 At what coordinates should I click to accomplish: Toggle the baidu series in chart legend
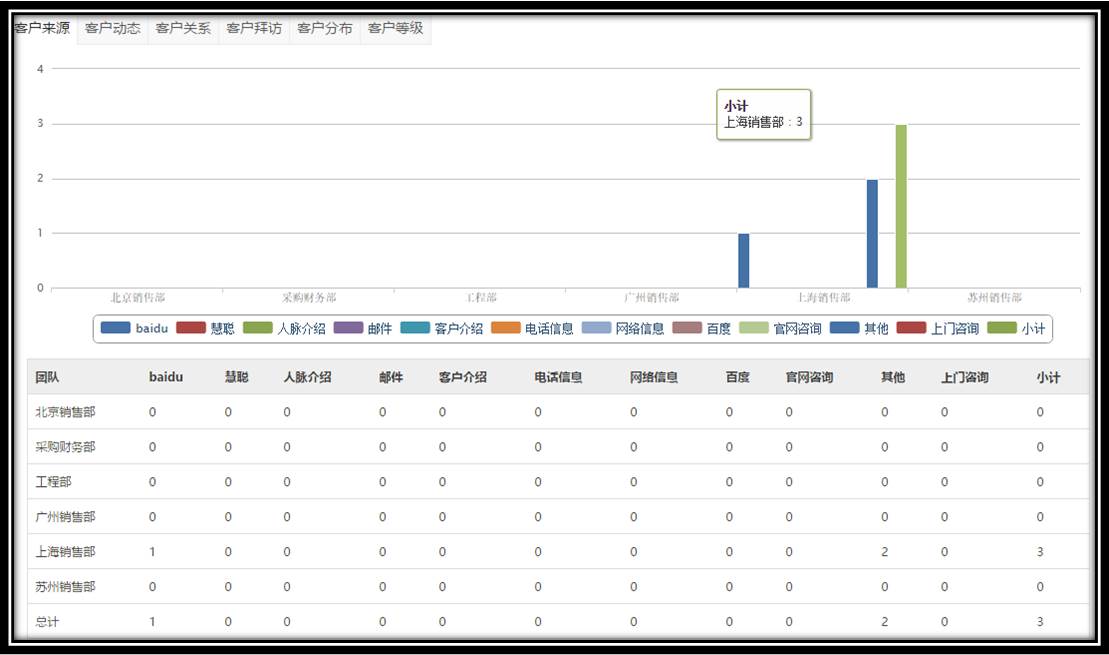[135, 328]
